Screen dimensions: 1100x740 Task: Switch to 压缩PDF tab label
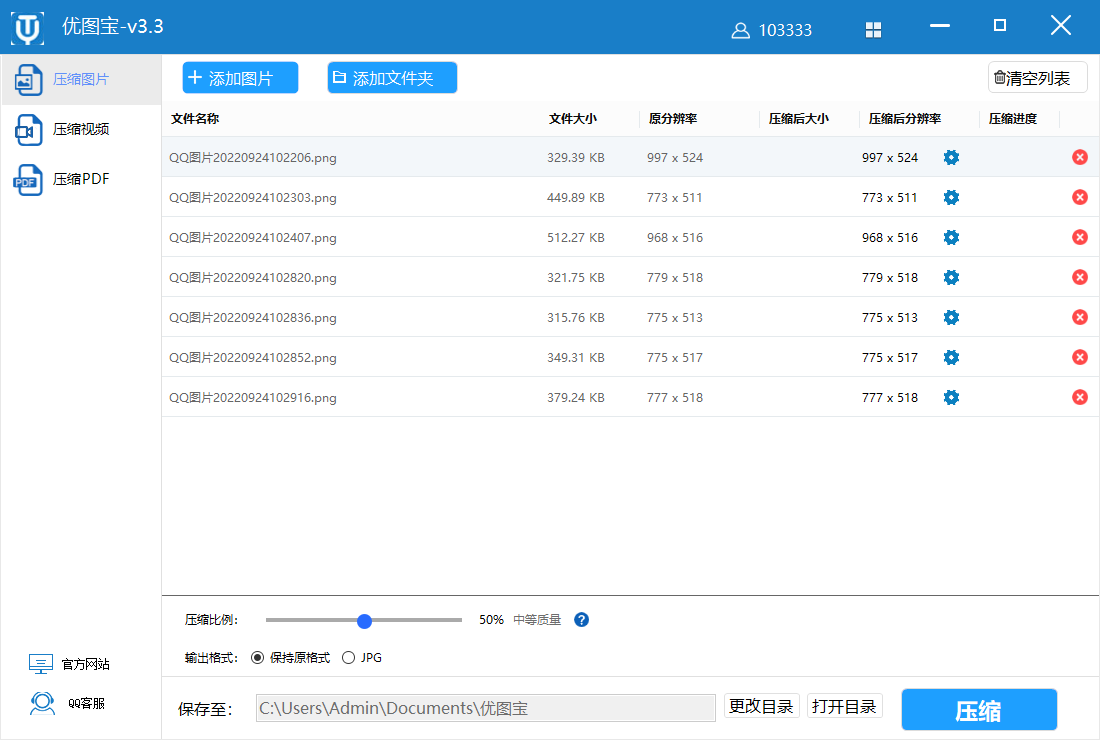pos(81,179)
